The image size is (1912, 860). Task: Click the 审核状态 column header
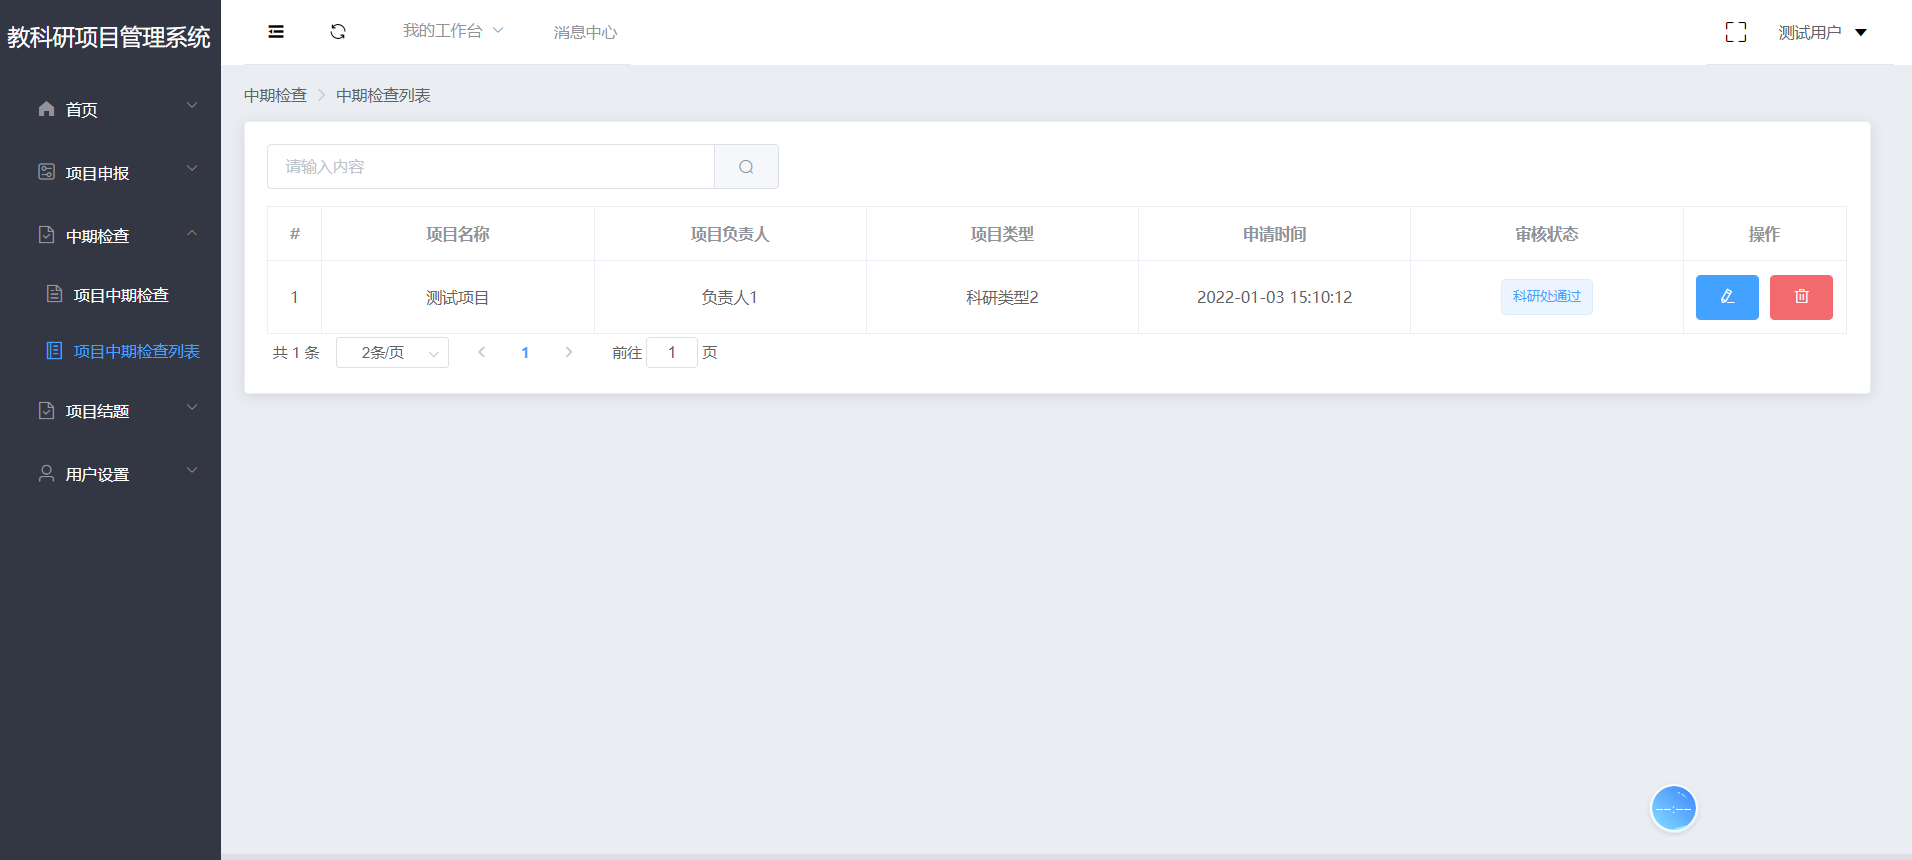pos(1546,234)
